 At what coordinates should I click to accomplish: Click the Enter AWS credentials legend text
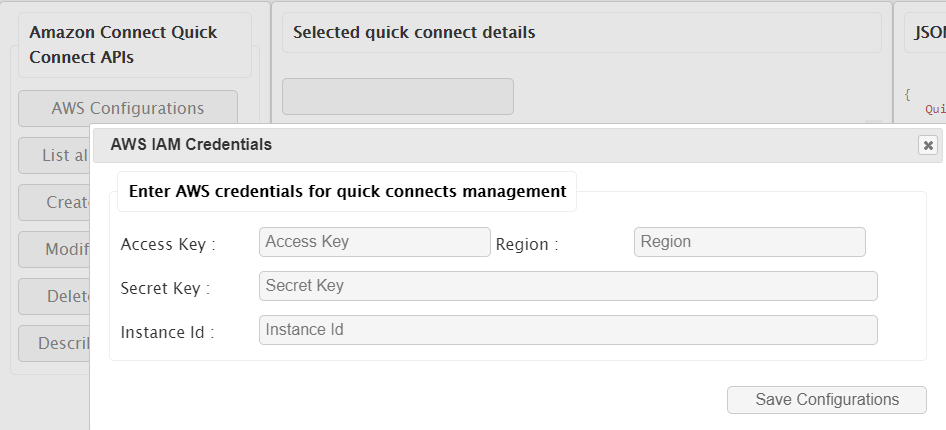(347, 190)
